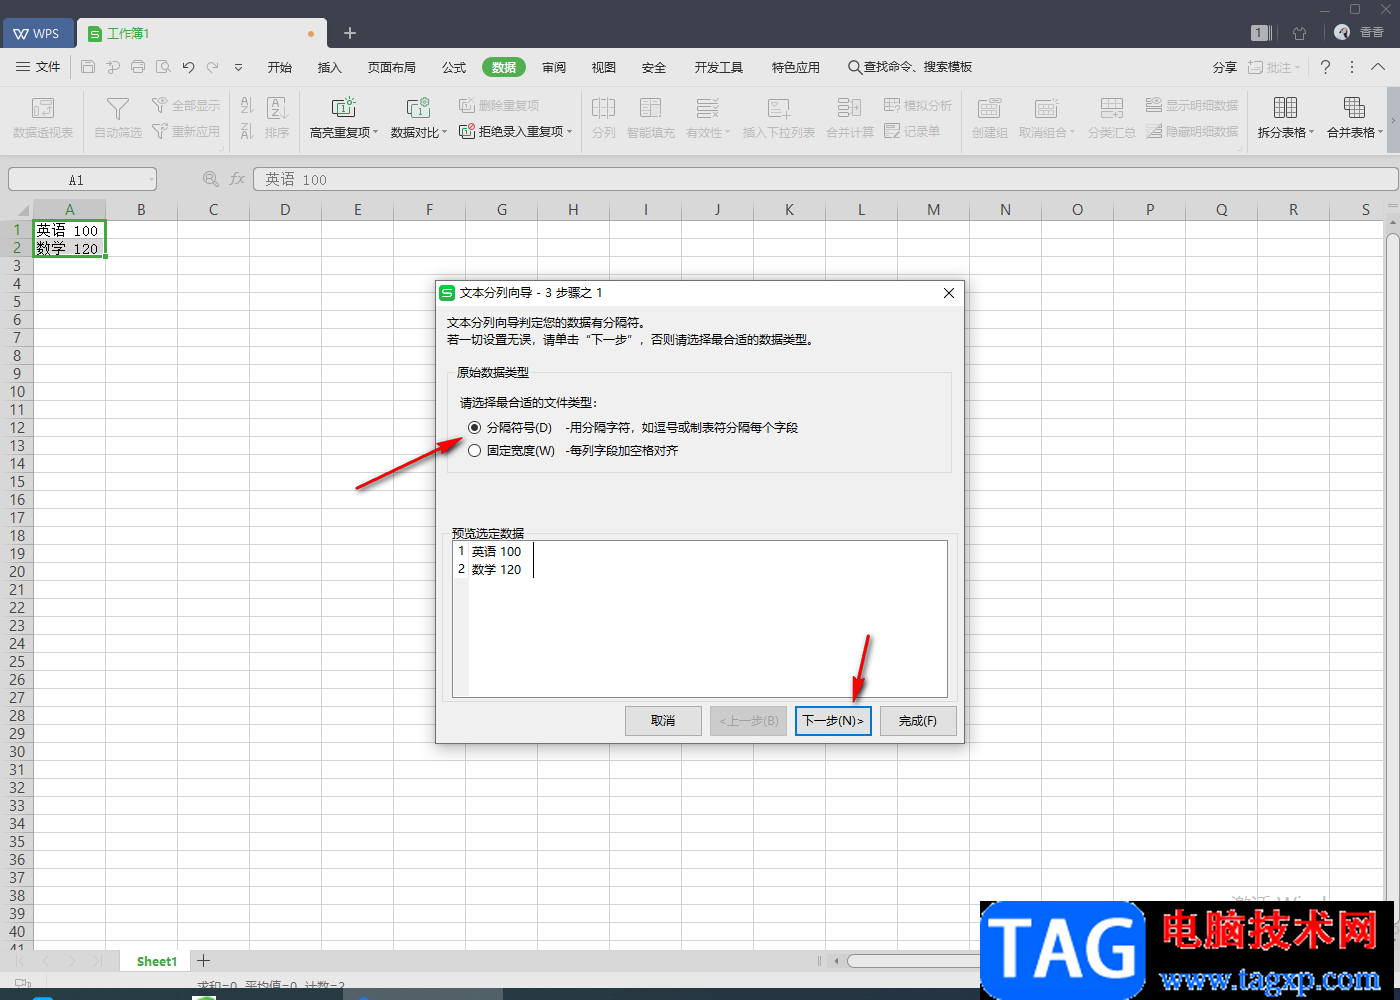The image size is (1400, 1000).
Task: Expand the 拒绝录入重复项 dropdown
Action: [570, 132]
